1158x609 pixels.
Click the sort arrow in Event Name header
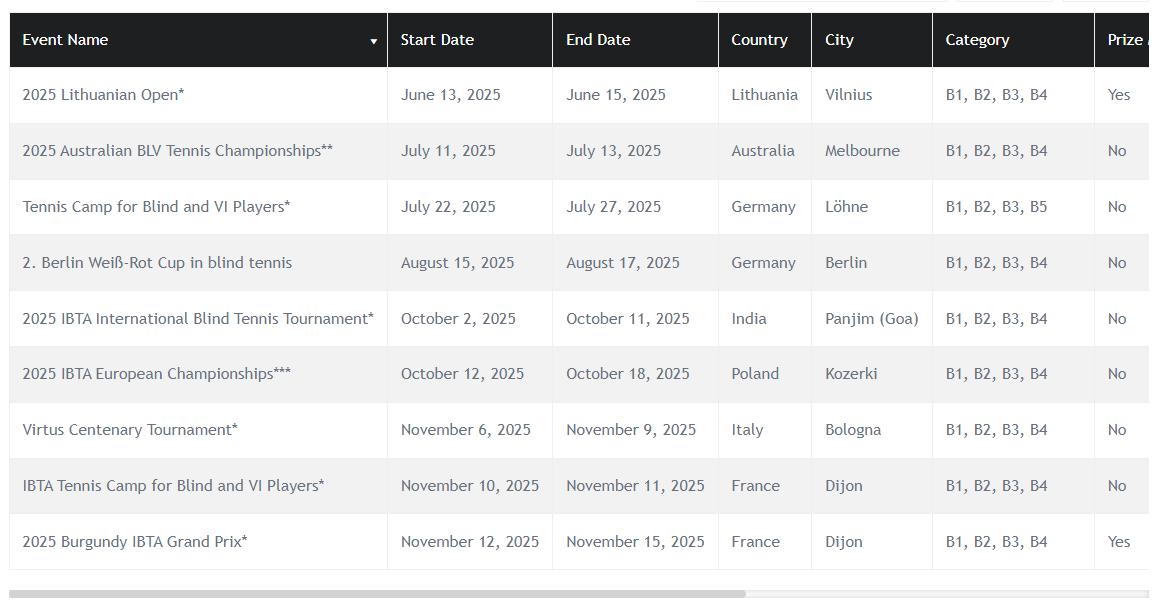tap(374, 41)
